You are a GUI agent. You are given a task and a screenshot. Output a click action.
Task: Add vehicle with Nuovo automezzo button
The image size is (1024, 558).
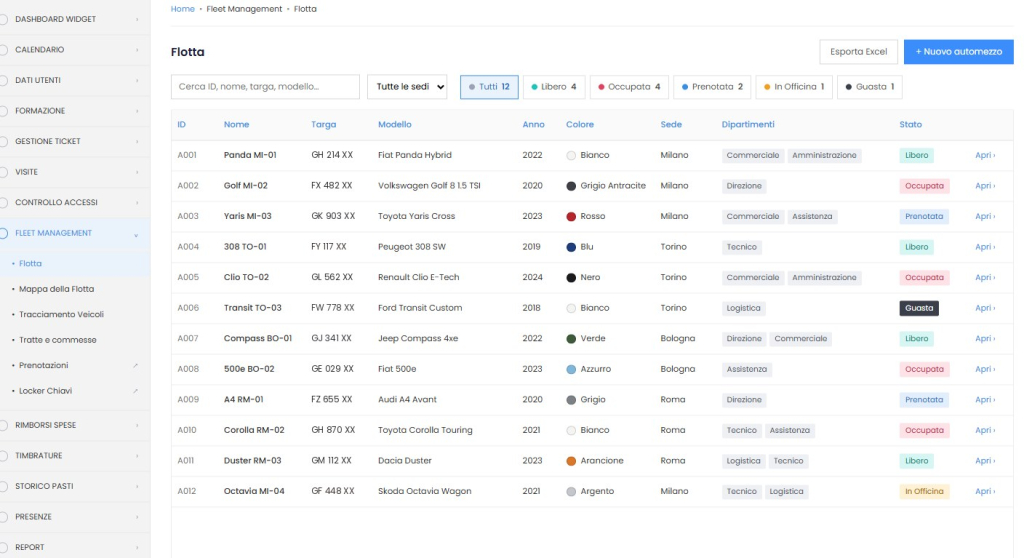(x=958, y=52)
